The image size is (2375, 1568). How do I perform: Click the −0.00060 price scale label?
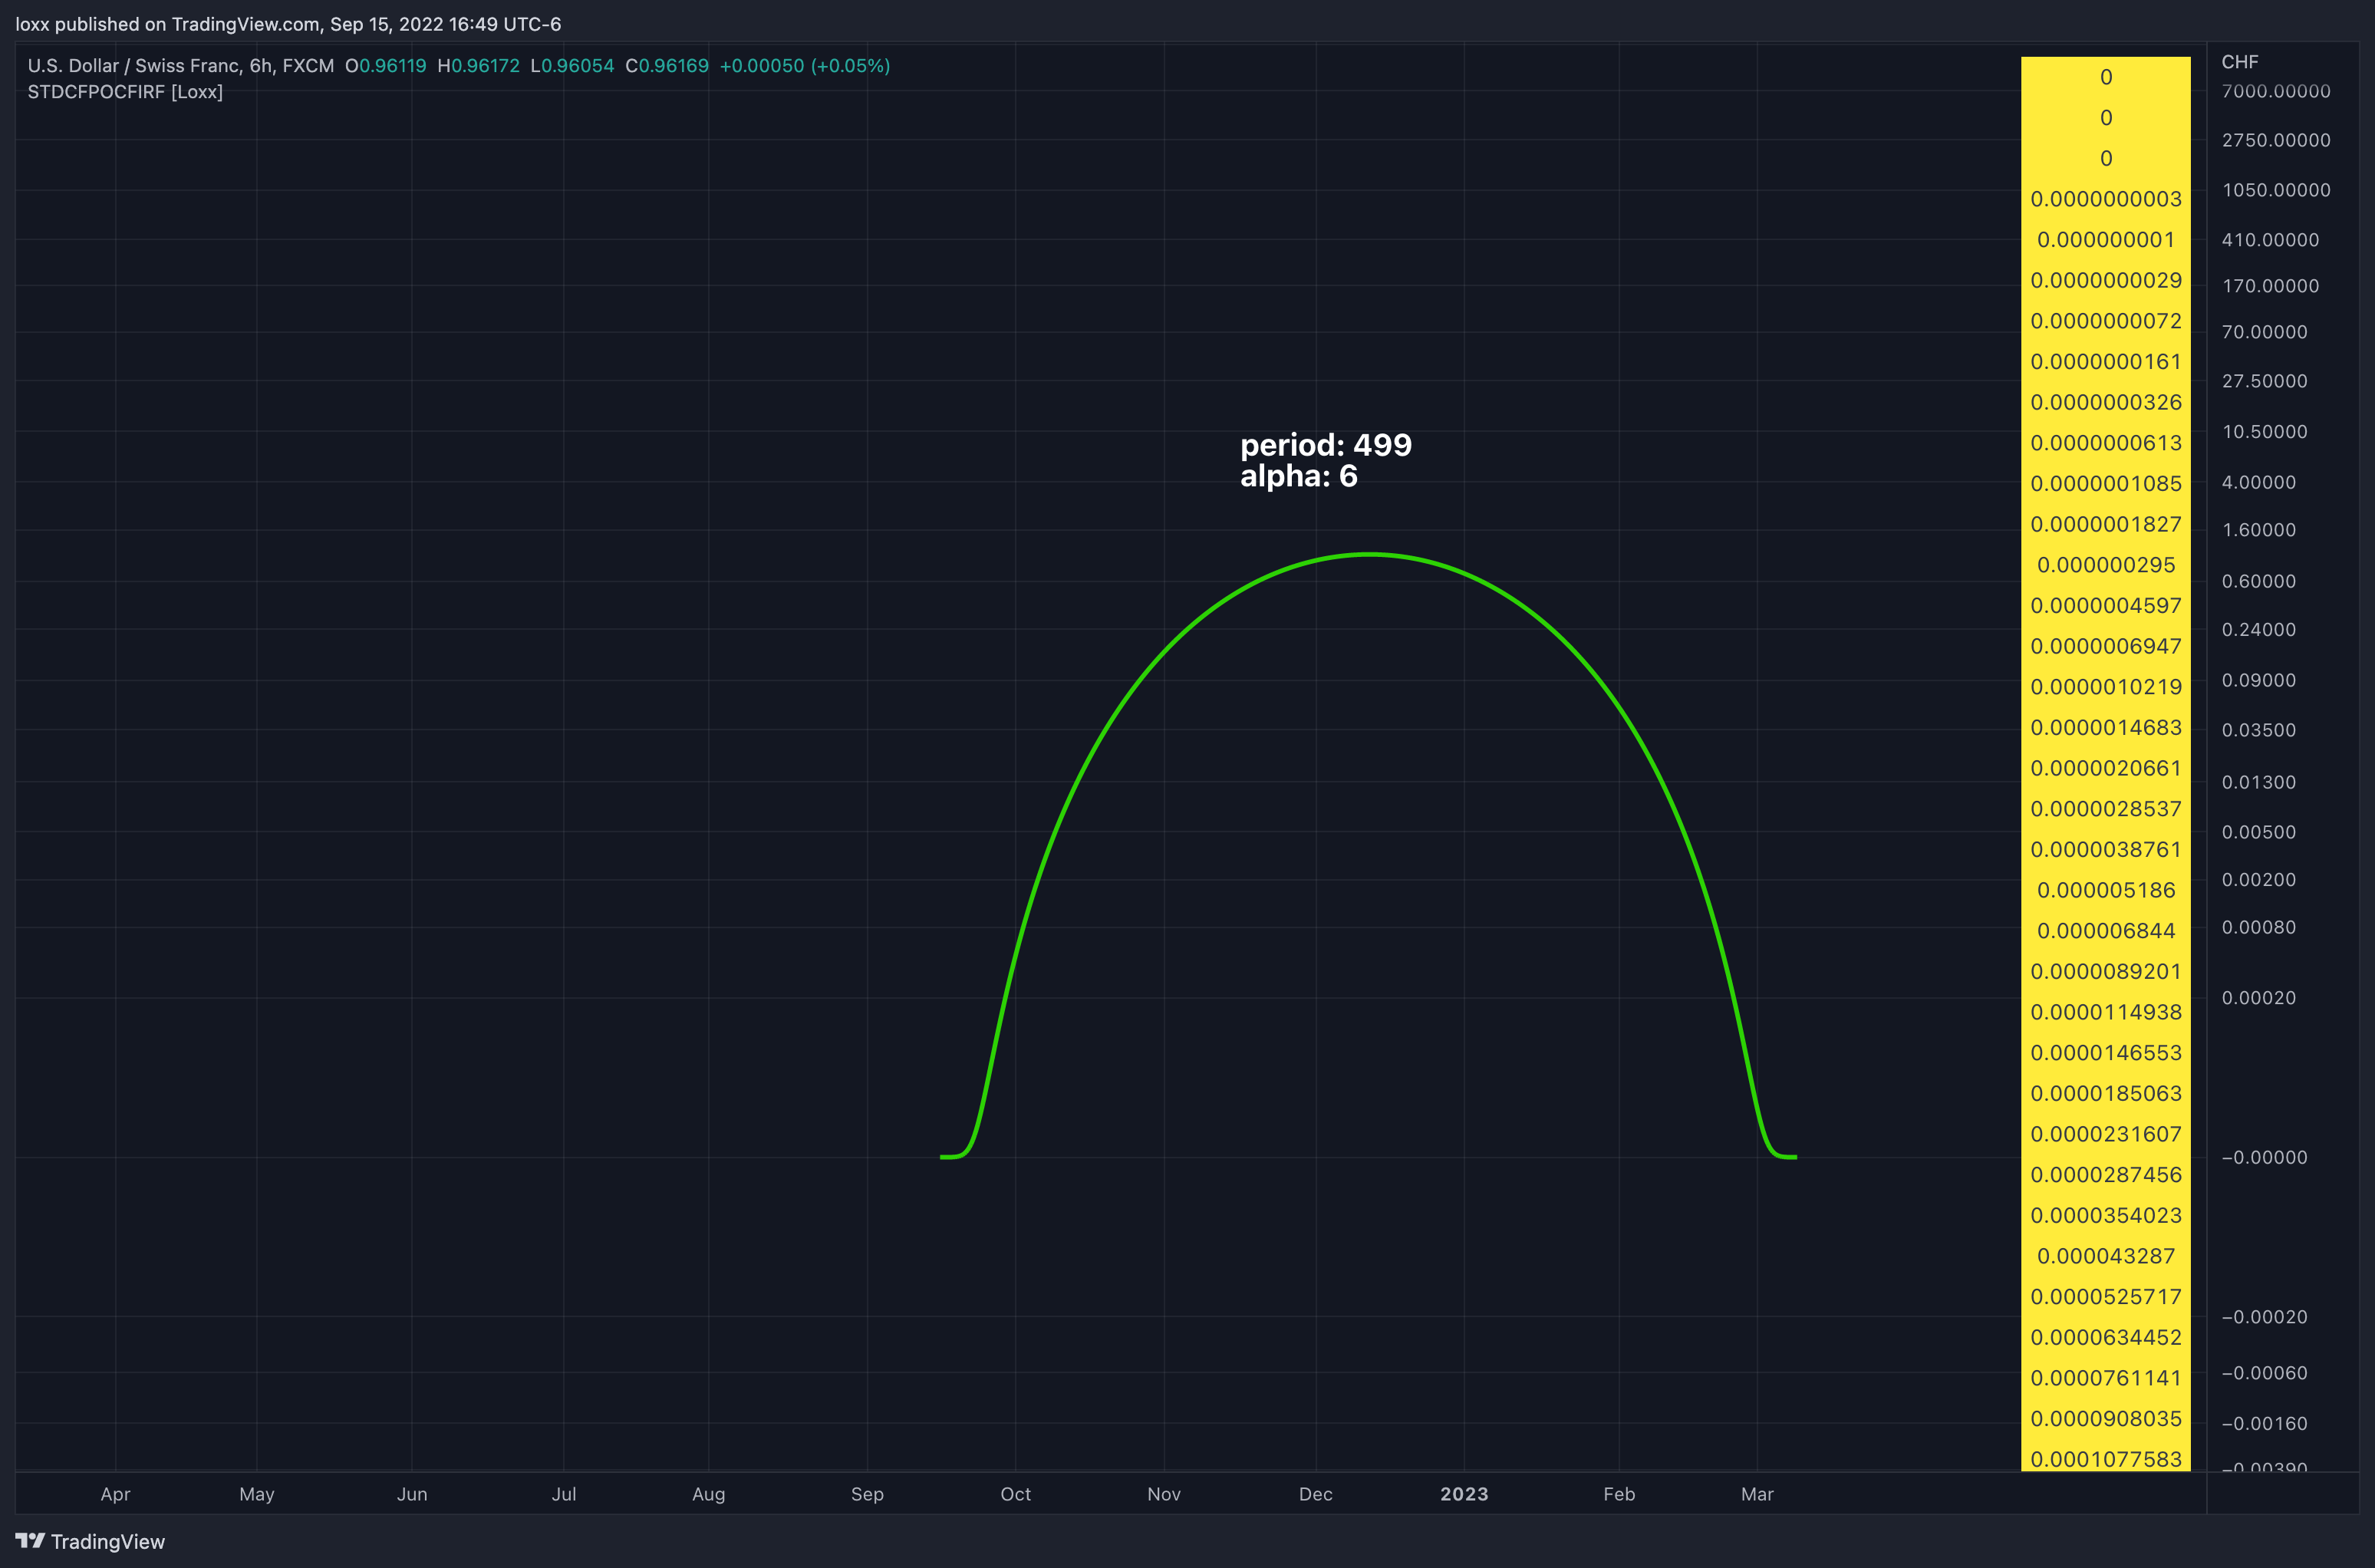(x=2265, y=1373)
